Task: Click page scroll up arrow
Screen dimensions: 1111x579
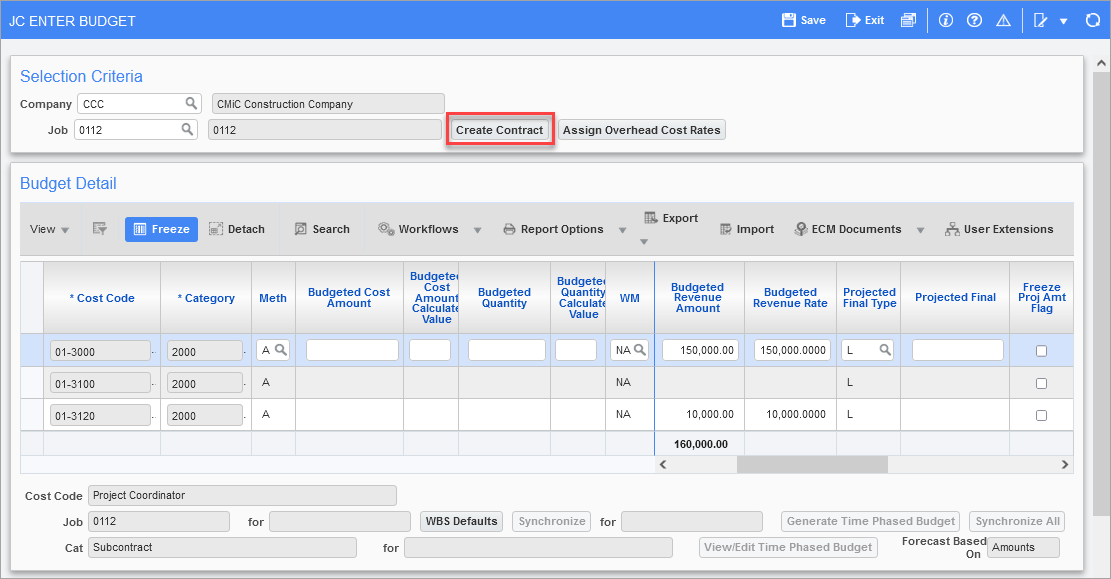Action: [1101, 64]
